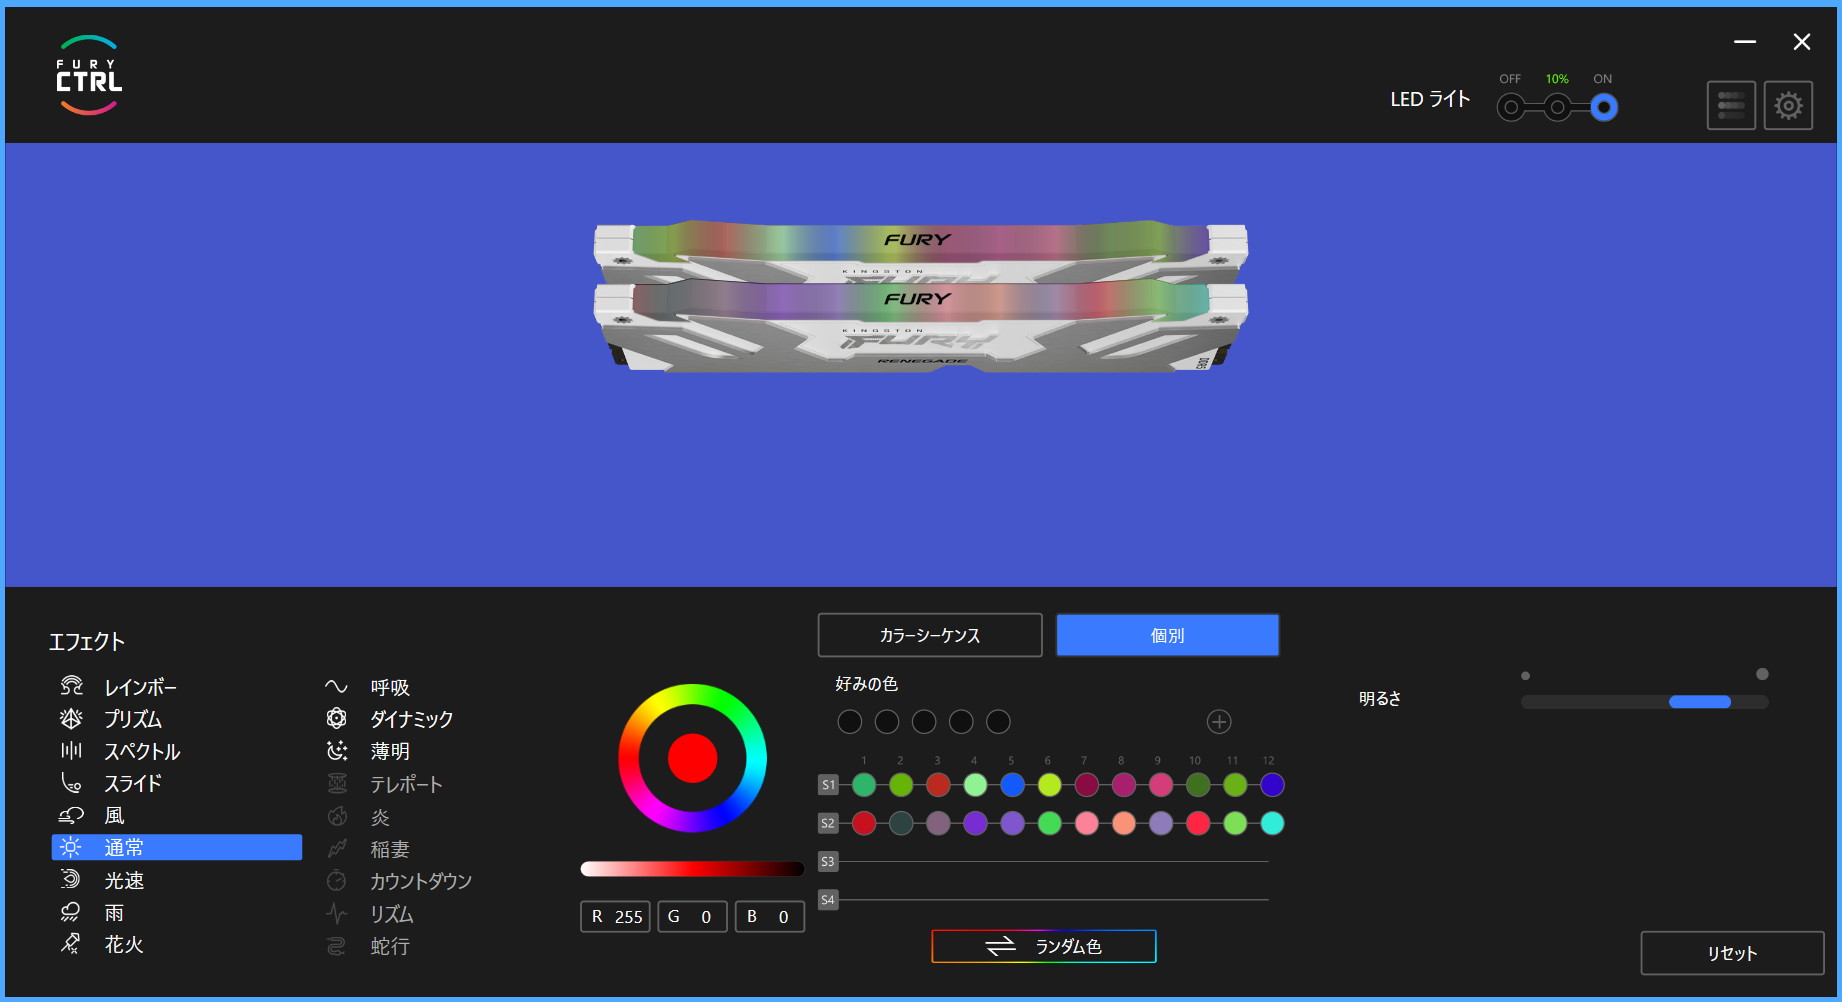The width and height of the screenshot is (1842, 1002).
Task: Select the プリズム effect icon
Action: coord(71,718)
